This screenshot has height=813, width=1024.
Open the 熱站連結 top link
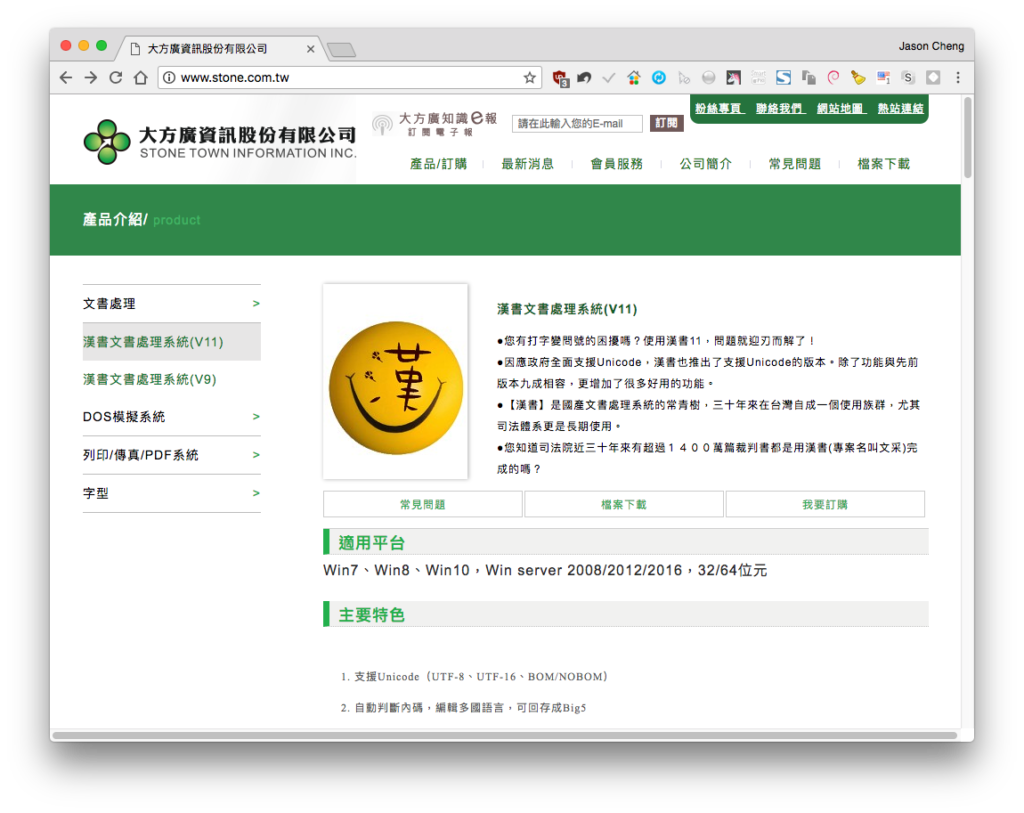tap(901, 108)
